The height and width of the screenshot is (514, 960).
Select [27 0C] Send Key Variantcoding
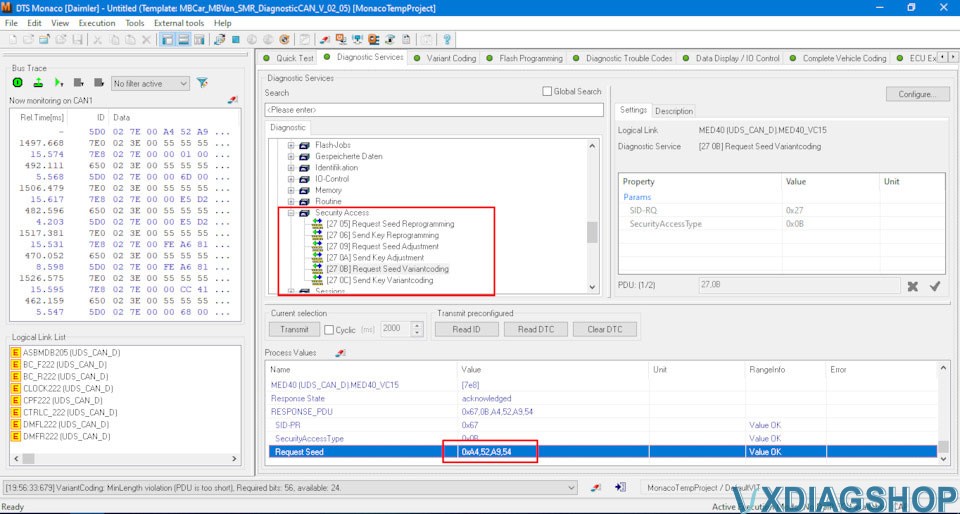[x=380, y=280]
